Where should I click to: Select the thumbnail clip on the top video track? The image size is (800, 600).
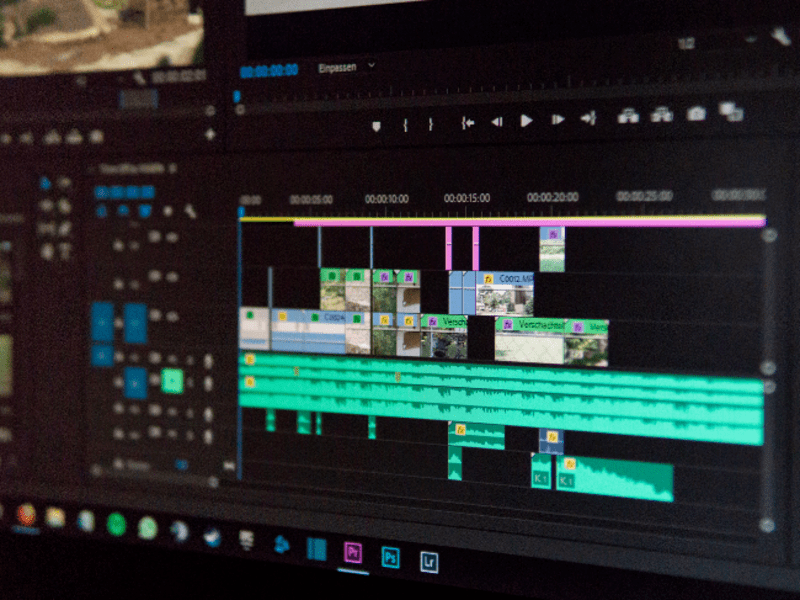coord(552,248)
